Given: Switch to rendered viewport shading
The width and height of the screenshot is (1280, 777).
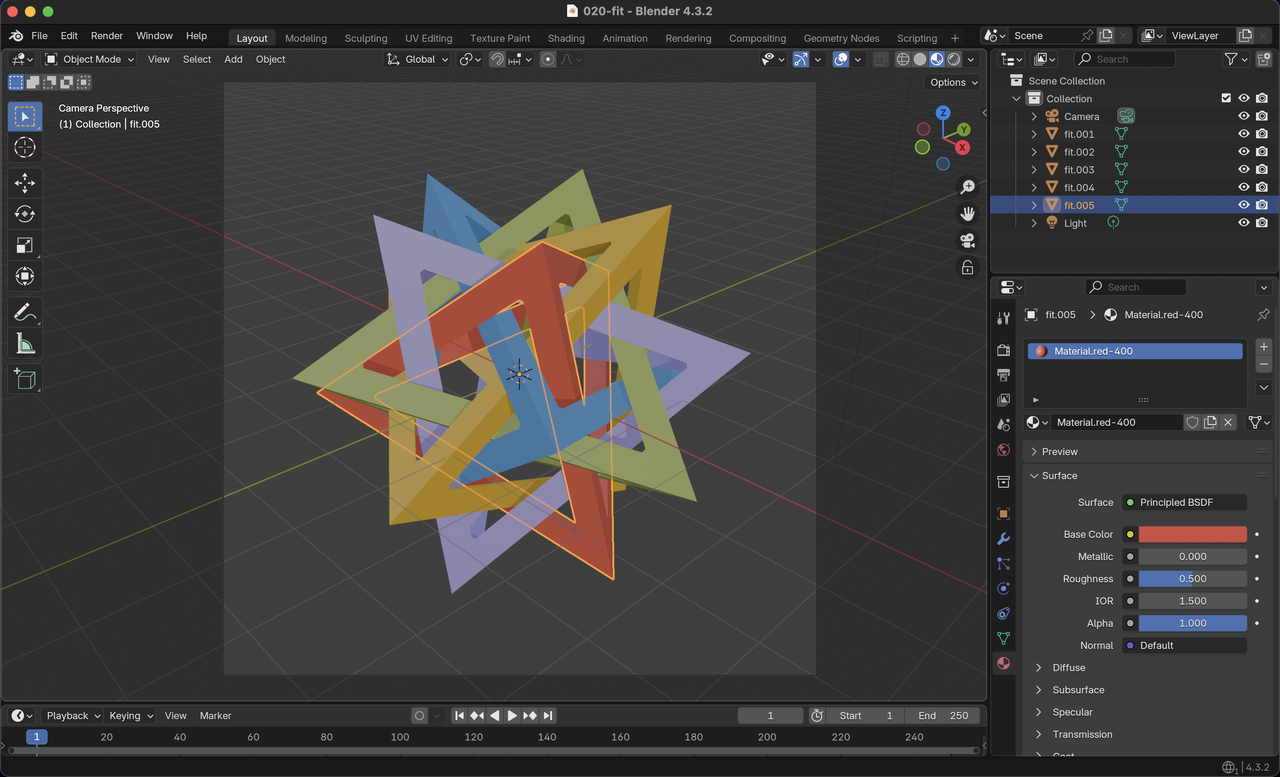Looking at the screenshot, I should tap(954, 59).
